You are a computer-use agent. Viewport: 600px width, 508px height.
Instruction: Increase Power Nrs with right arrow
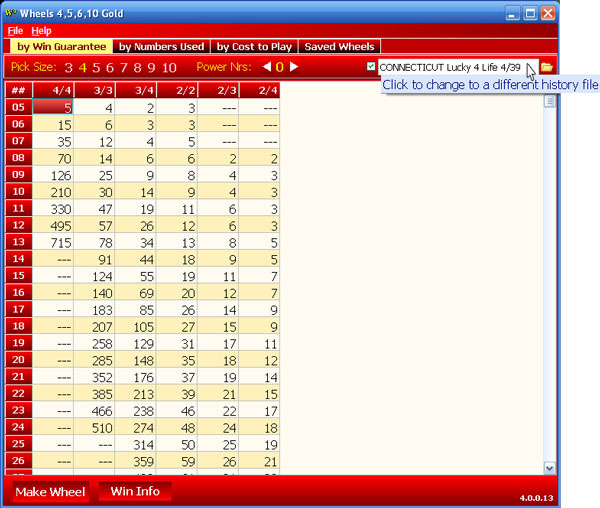293,67
